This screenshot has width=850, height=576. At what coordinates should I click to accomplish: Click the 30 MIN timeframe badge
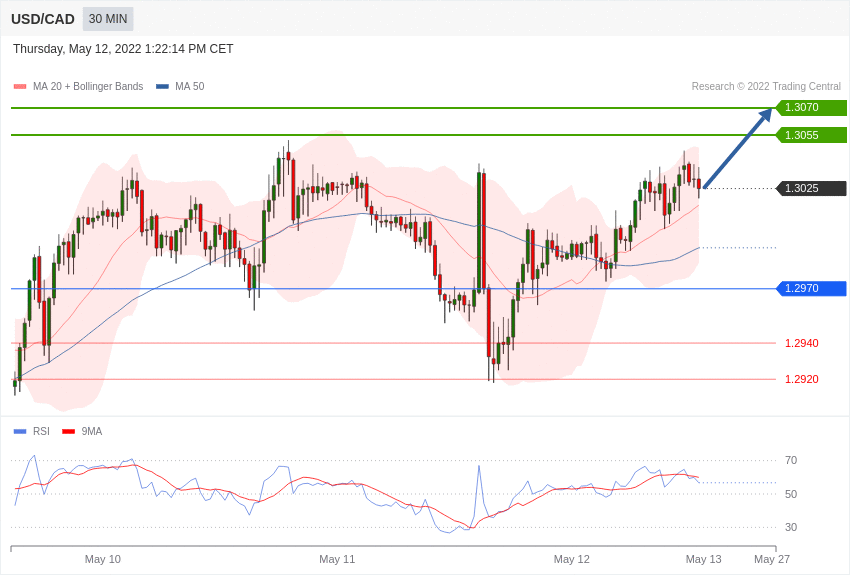click(108, 19)
